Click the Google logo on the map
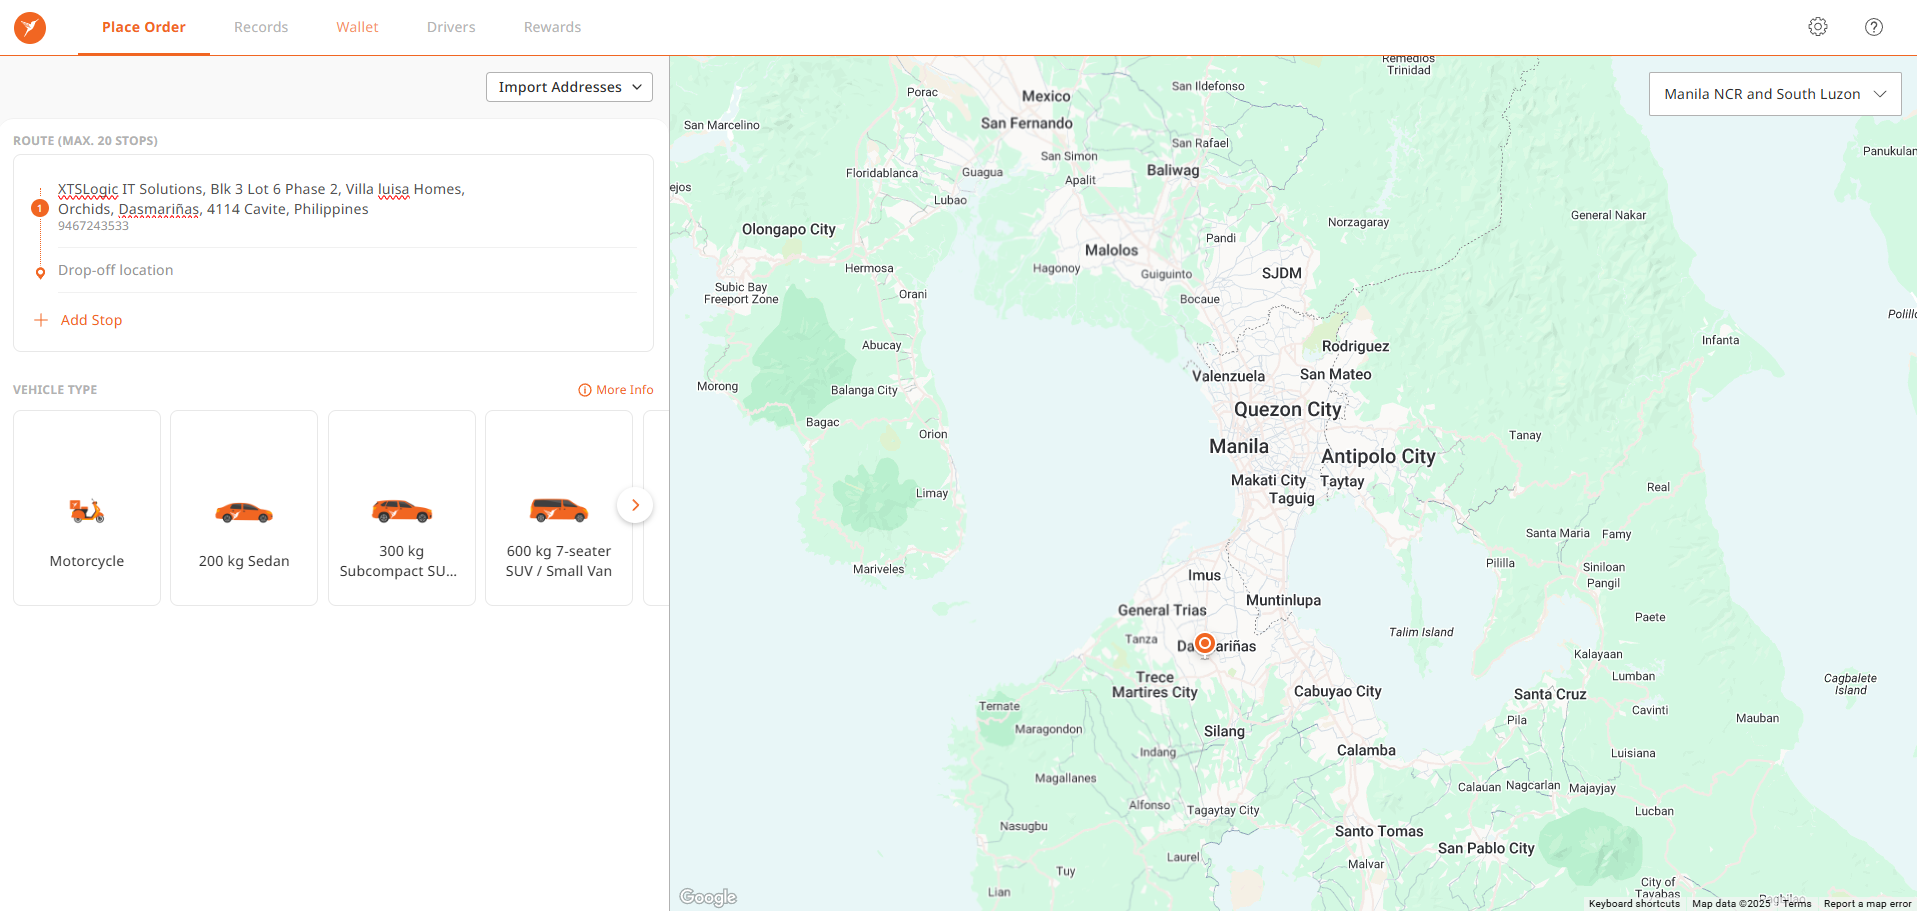1917x911 pixels. click(708, 897)
